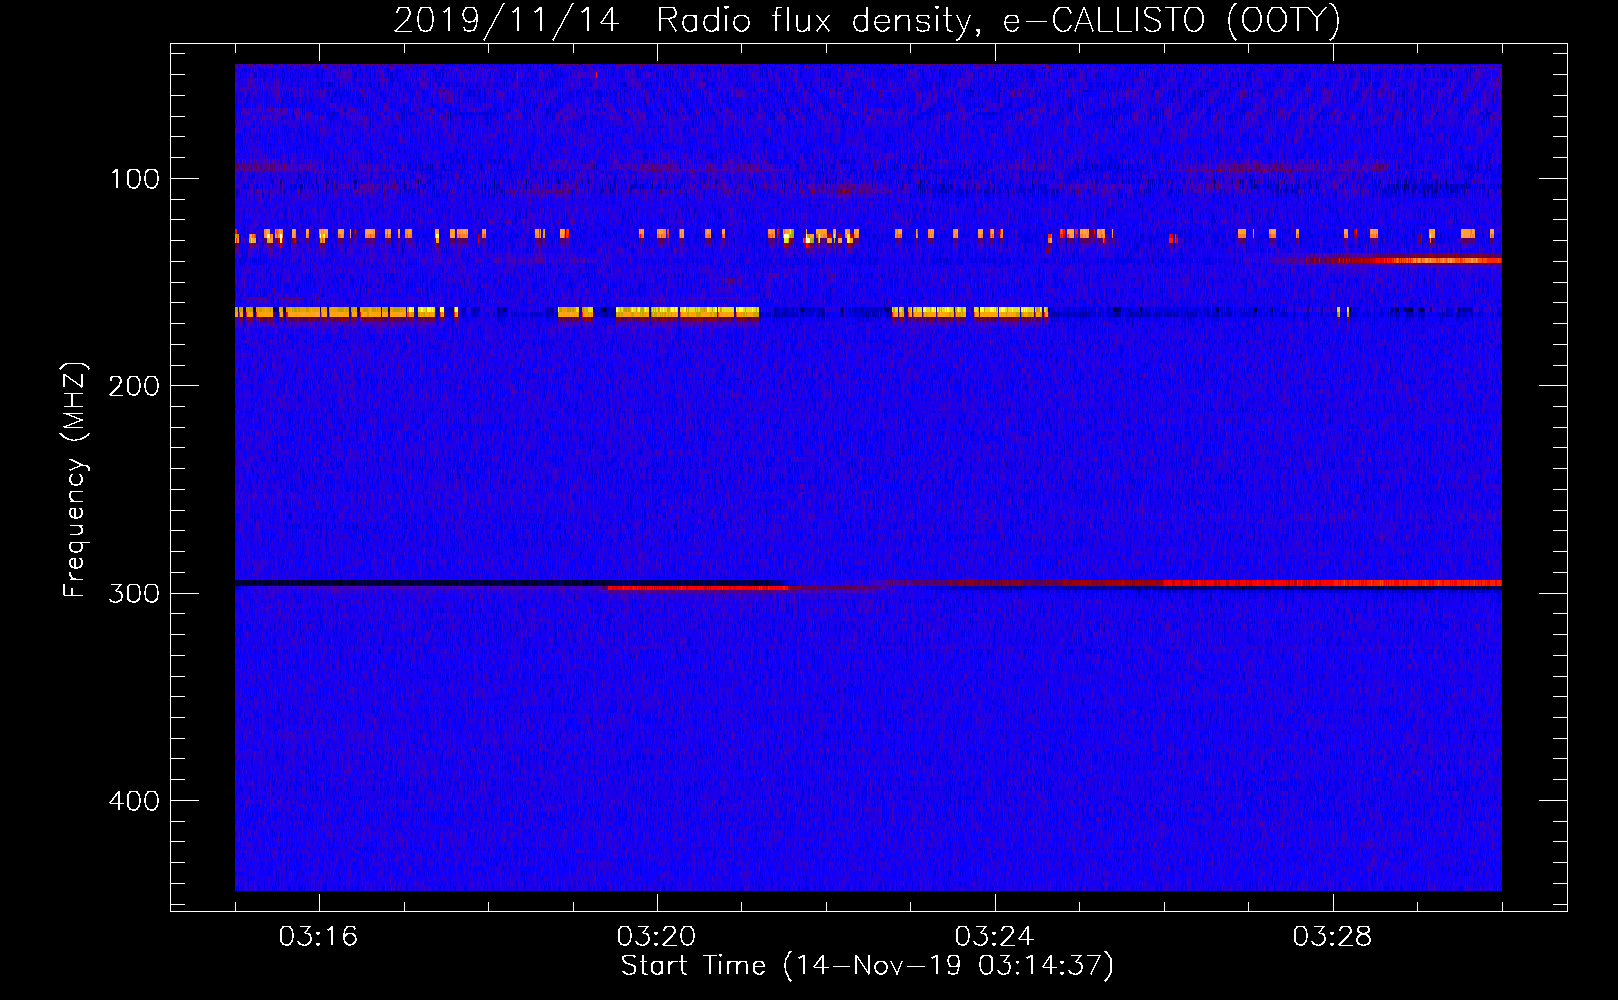Click the 400 MHz y-axis tick label
Screen dimensions: 1618x1000
coord(135,801)
